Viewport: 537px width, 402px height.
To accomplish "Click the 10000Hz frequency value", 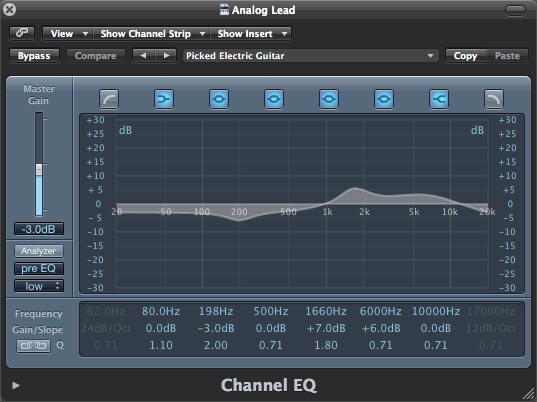I will click(436, 311).
